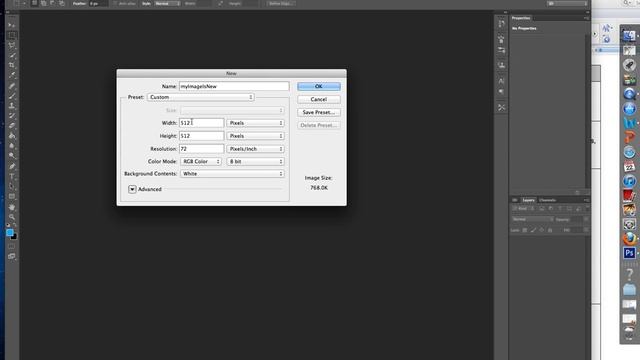Screen dimensions: 640x360
Task: Open Finder from the Dock
Action: point(629,36)
